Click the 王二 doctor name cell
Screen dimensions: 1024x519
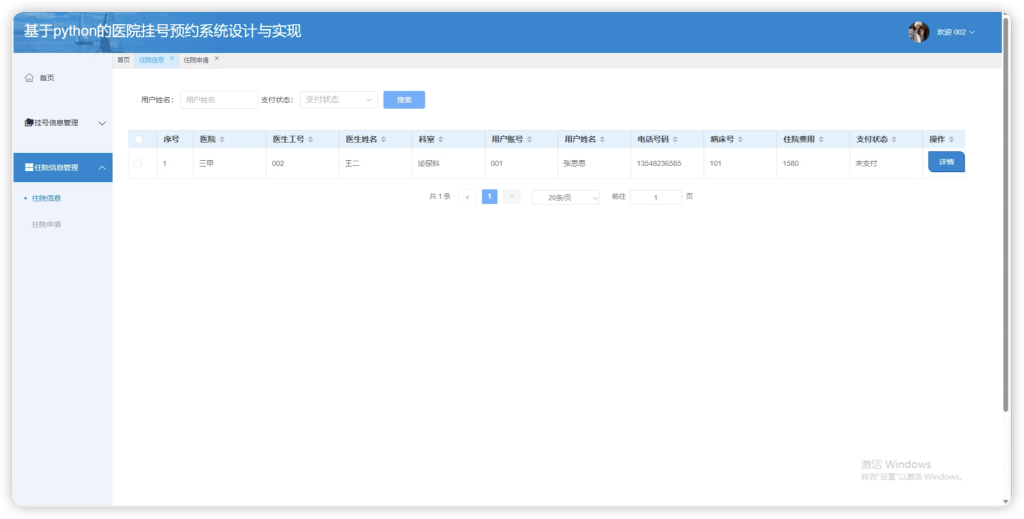(x=352, y=164)
